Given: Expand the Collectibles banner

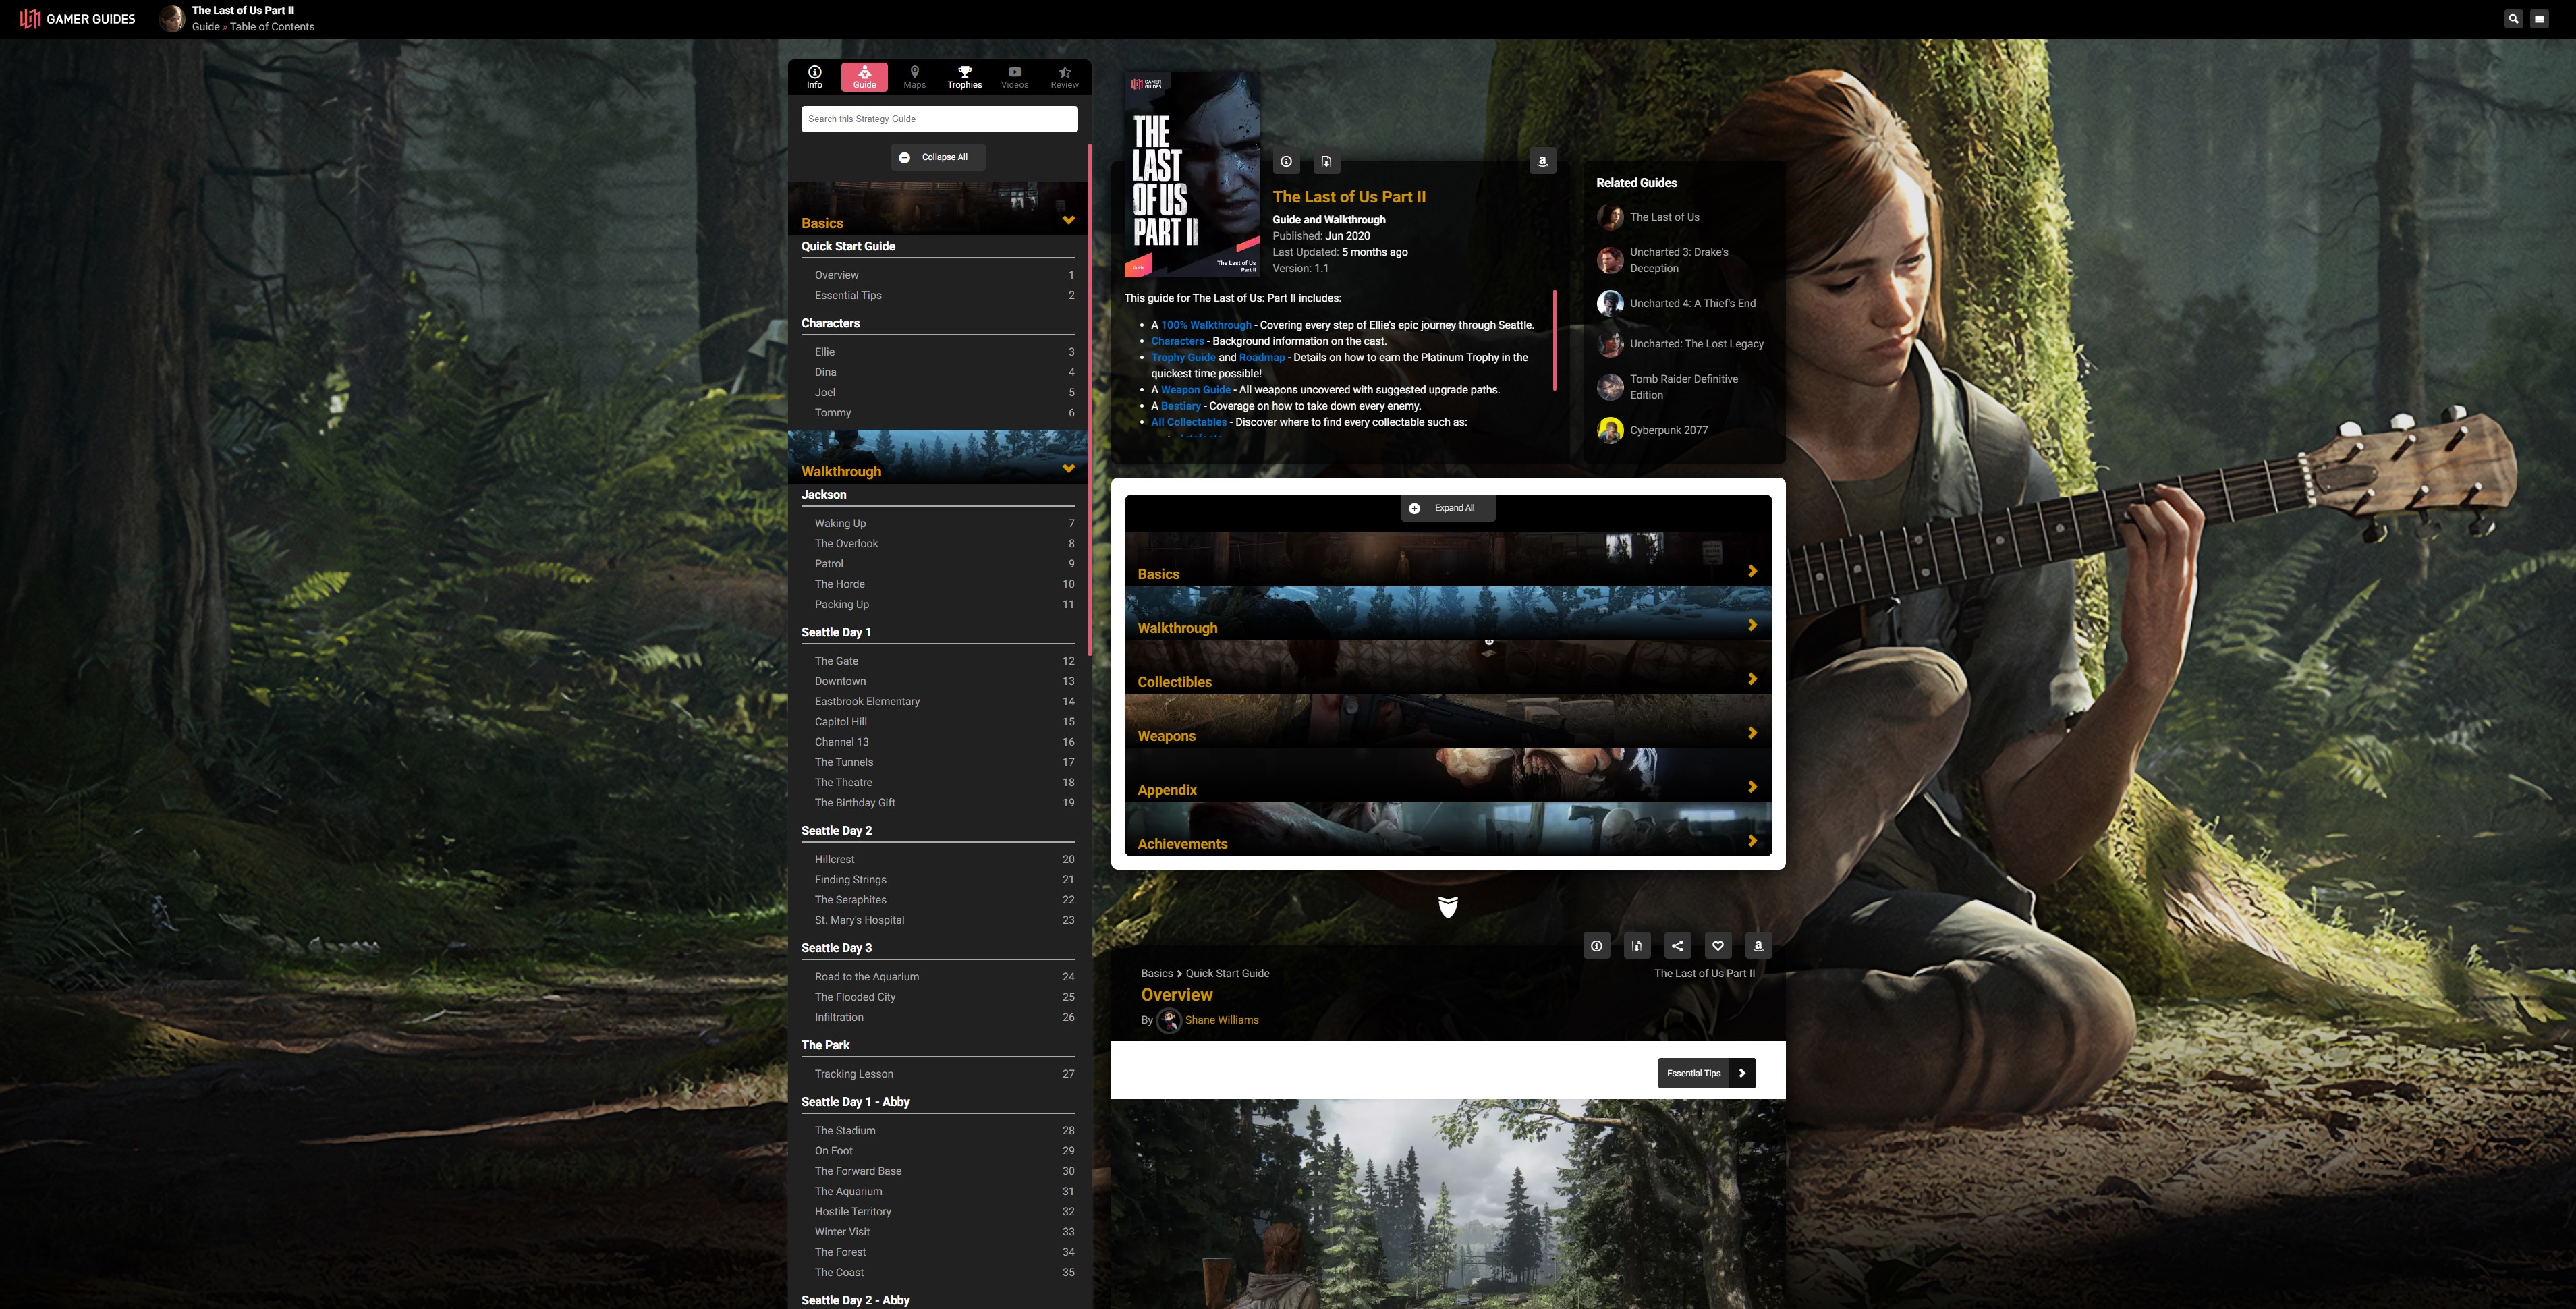Looking at the screenshot, I should tap(1448, 667).
